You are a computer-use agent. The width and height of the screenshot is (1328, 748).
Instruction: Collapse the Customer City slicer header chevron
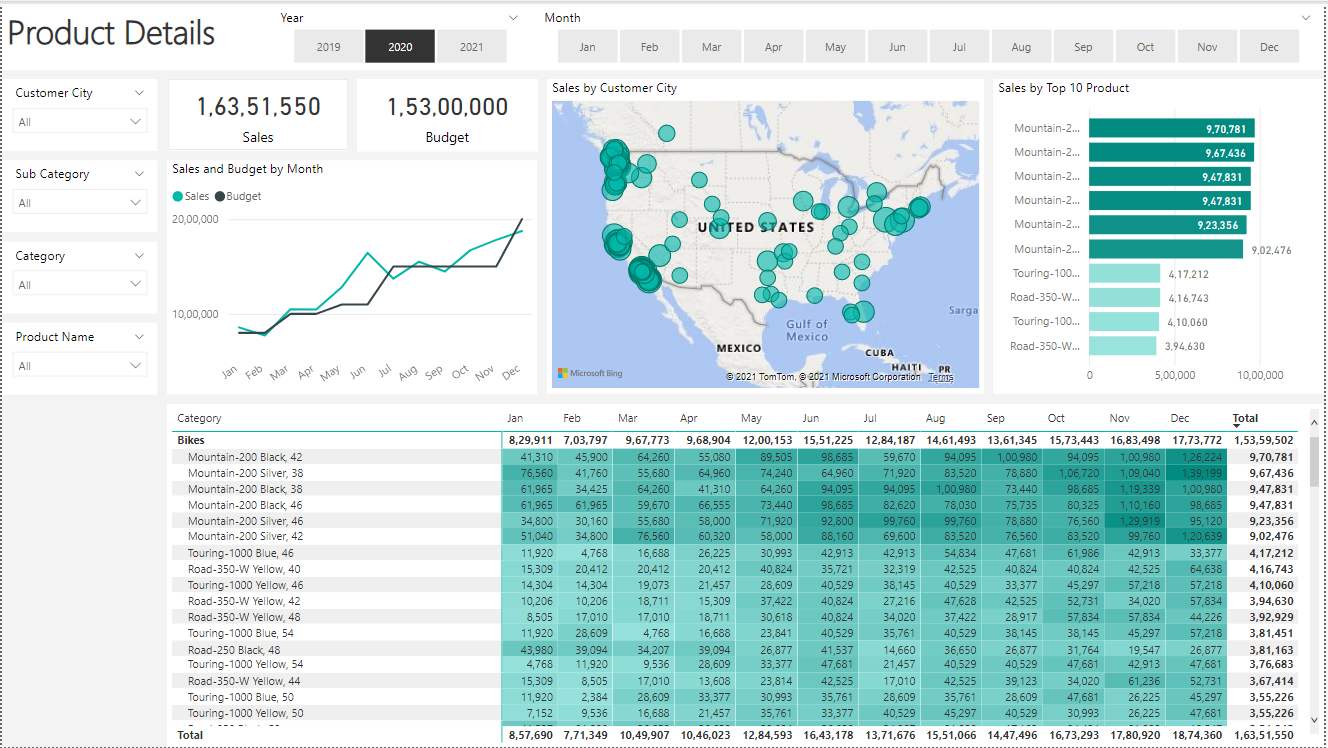(139, 93)
